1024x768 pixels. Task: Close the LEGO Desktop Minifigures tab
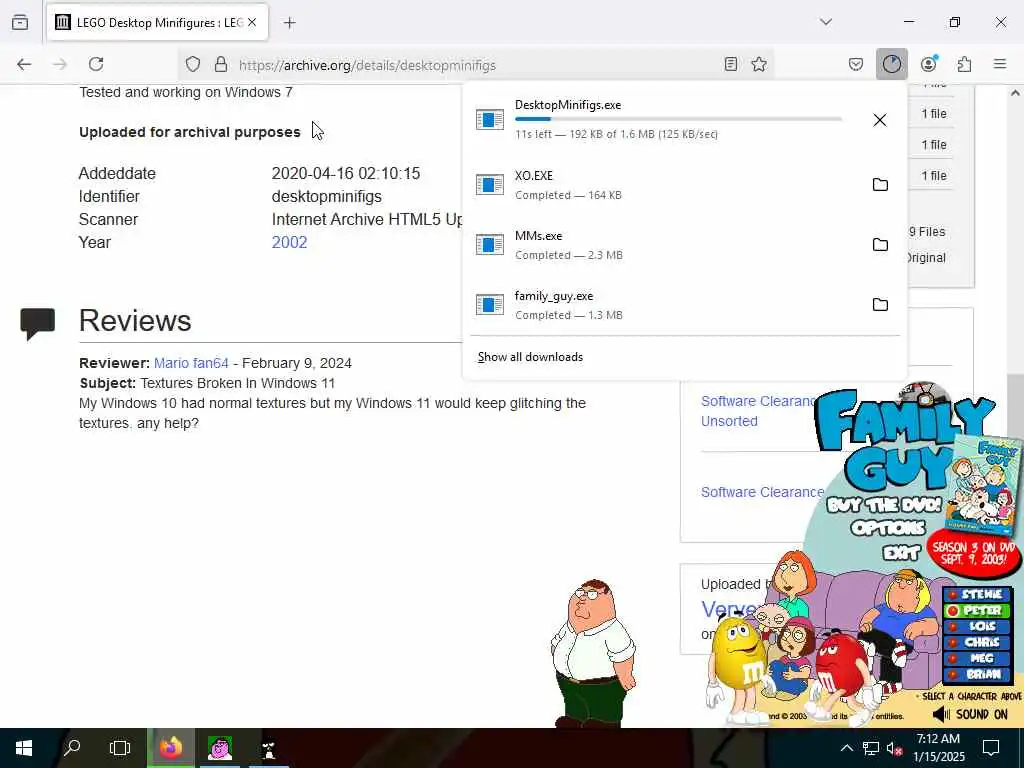click(x=252, y=22)
